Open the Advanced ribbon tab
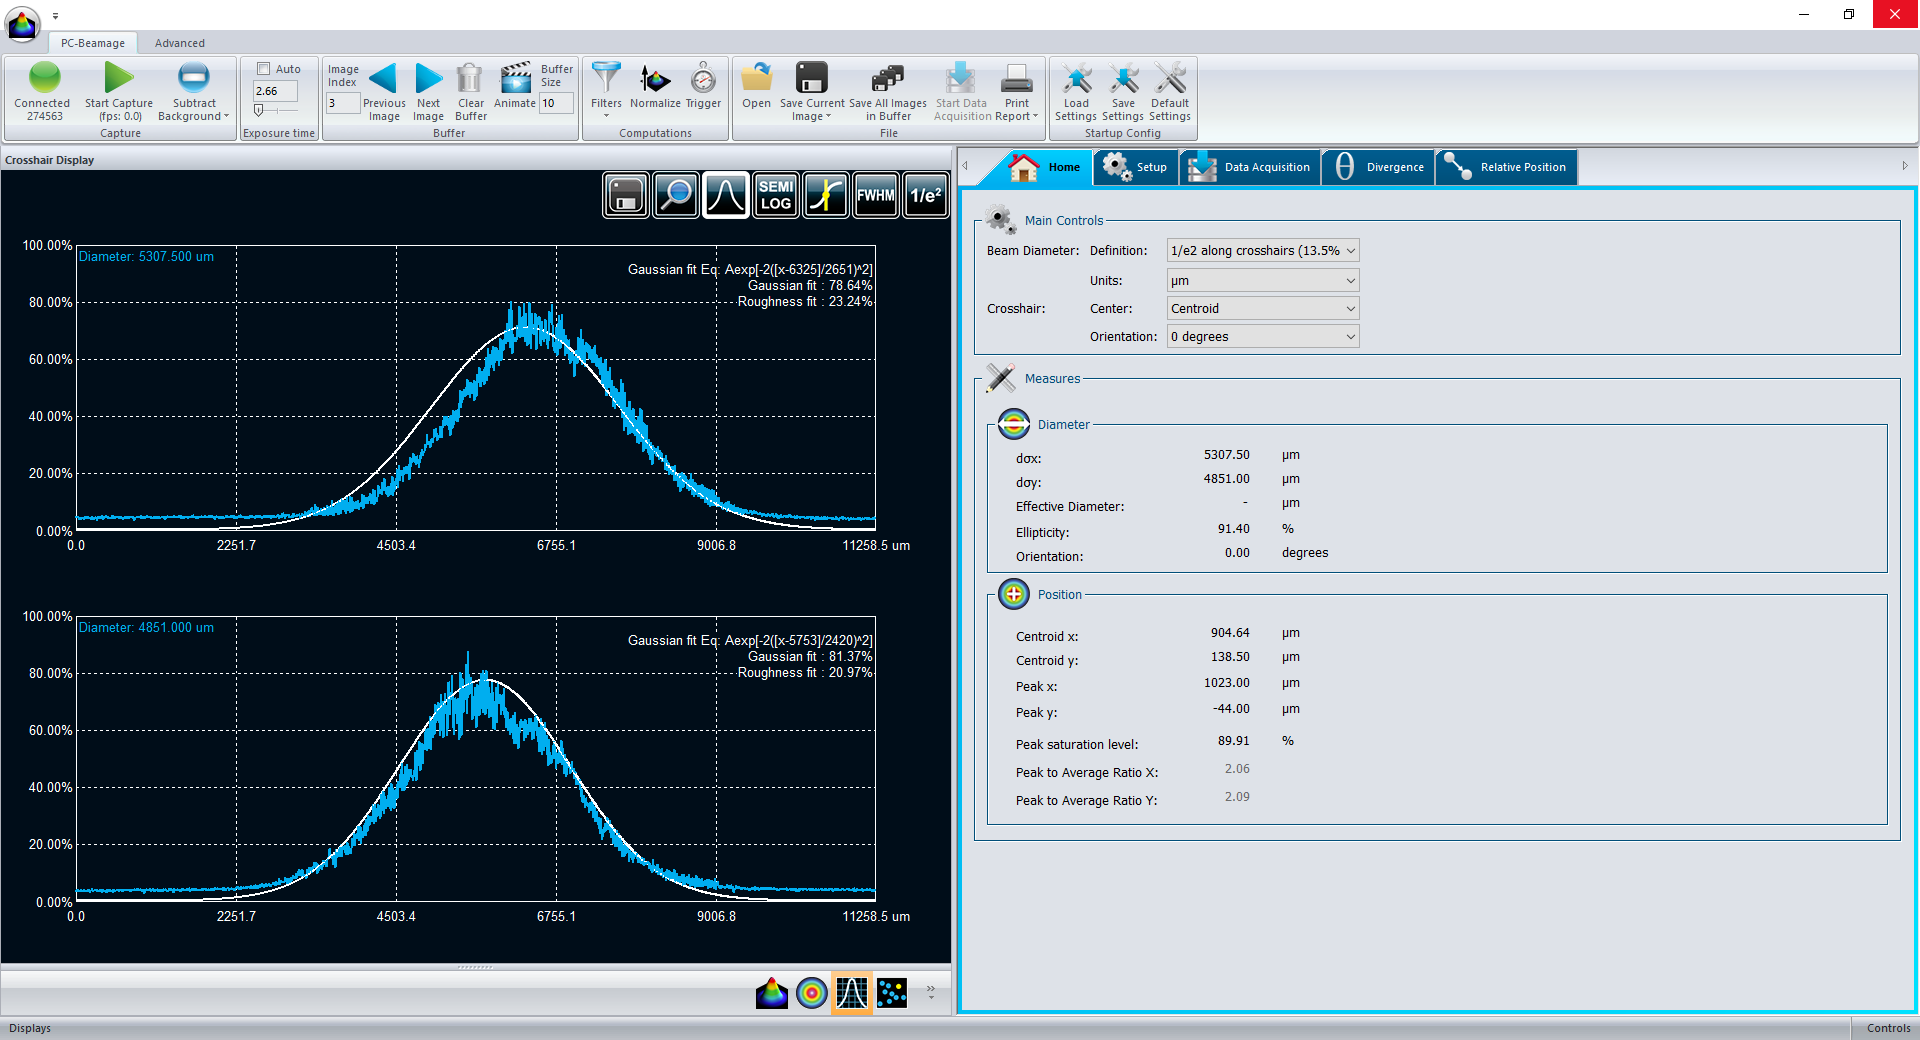Viewport: 1920px width, 1040px height. point(180,43)
